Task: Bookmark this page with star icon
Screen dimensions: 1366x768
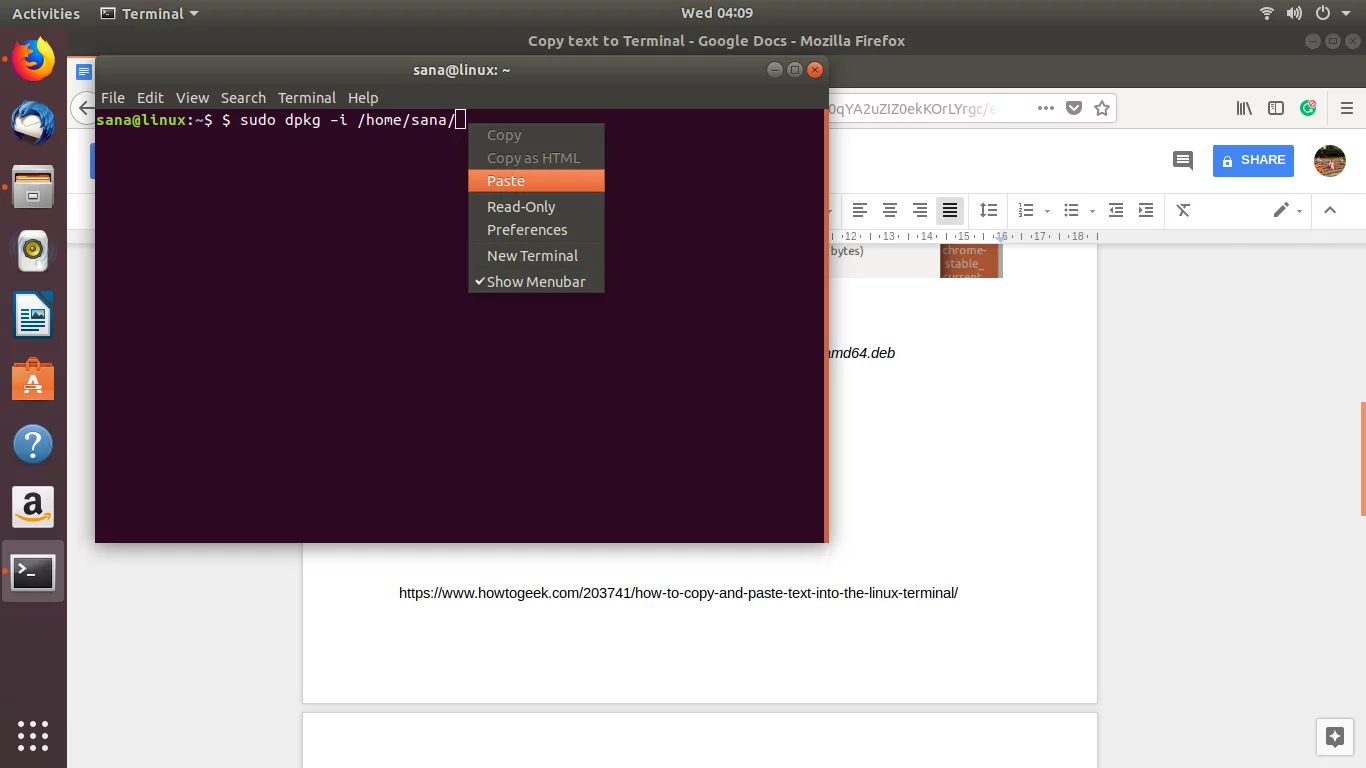Action: coord(1102,108)
